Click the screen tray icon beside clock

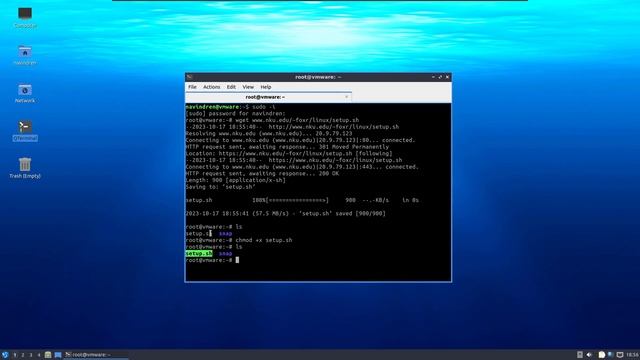tap(620, 355)
